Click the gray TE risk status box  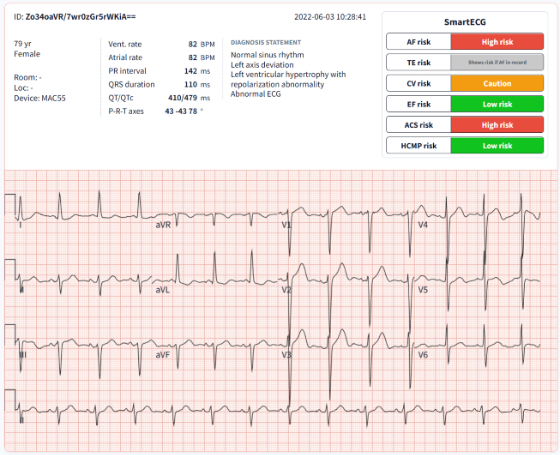497,62
